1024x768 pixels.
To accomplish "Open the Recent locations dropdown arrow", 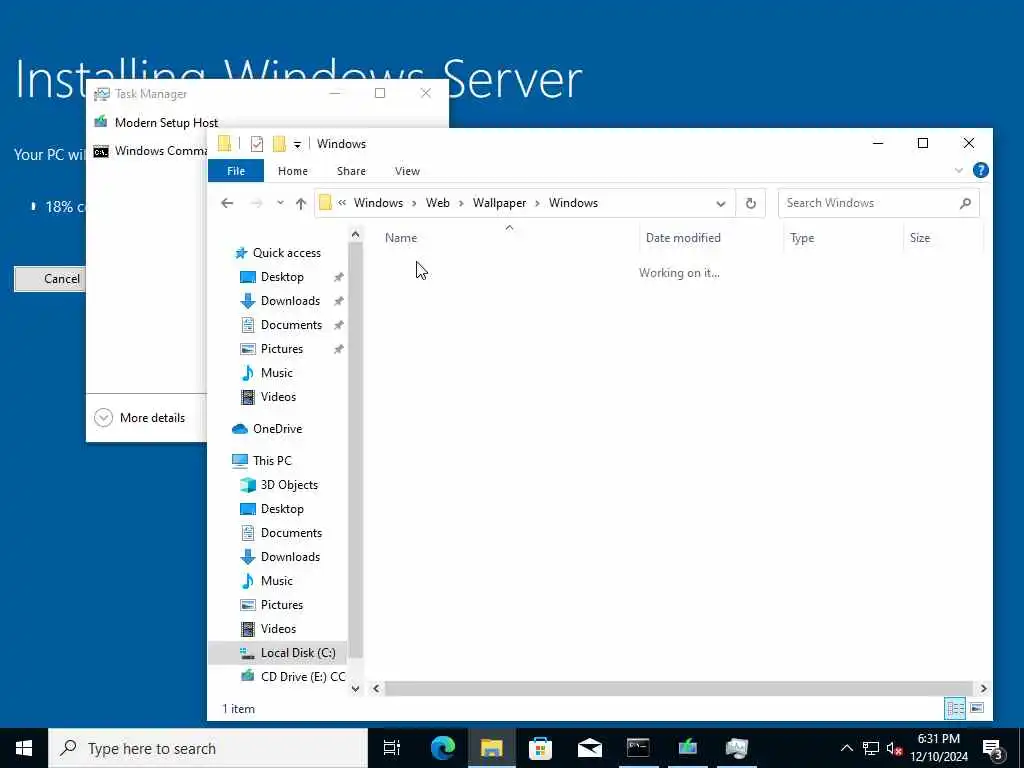I will pos(280,203).
